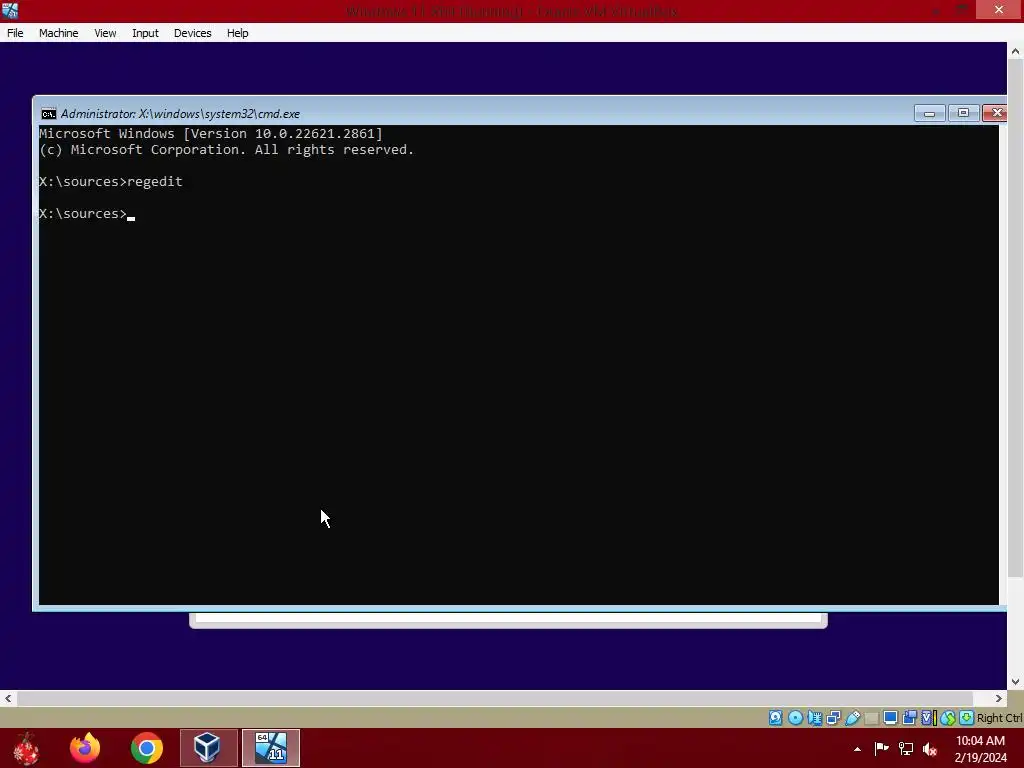This screenshot has width=1024, height=768.
Task: Close the VirtualBox VM window
Action: click(x=999, y=9)
